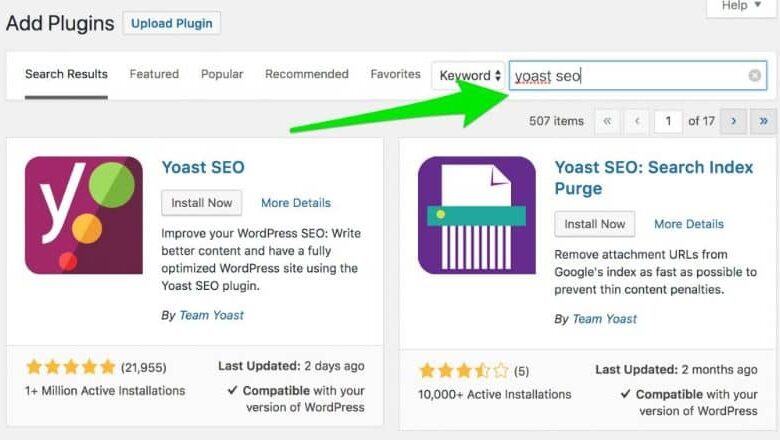The image size is (780, 440).
Task: Open the Keyword search type dropdown
Action: 469,75
